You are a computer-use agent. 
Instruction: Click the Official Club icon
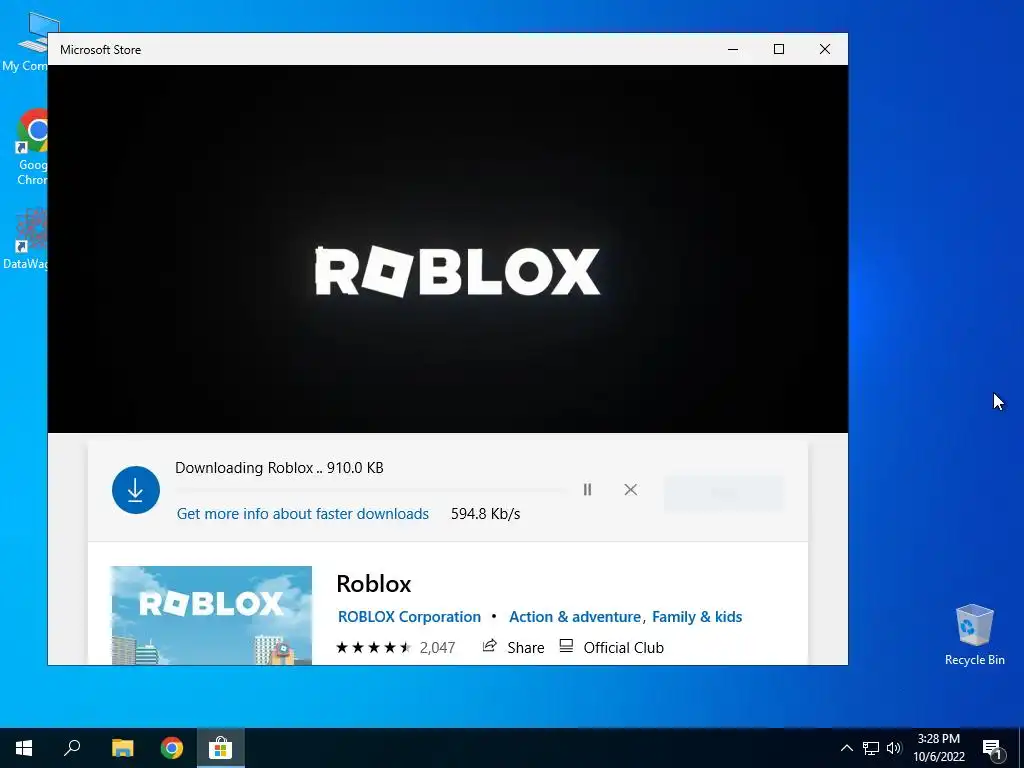click(566, 647)
